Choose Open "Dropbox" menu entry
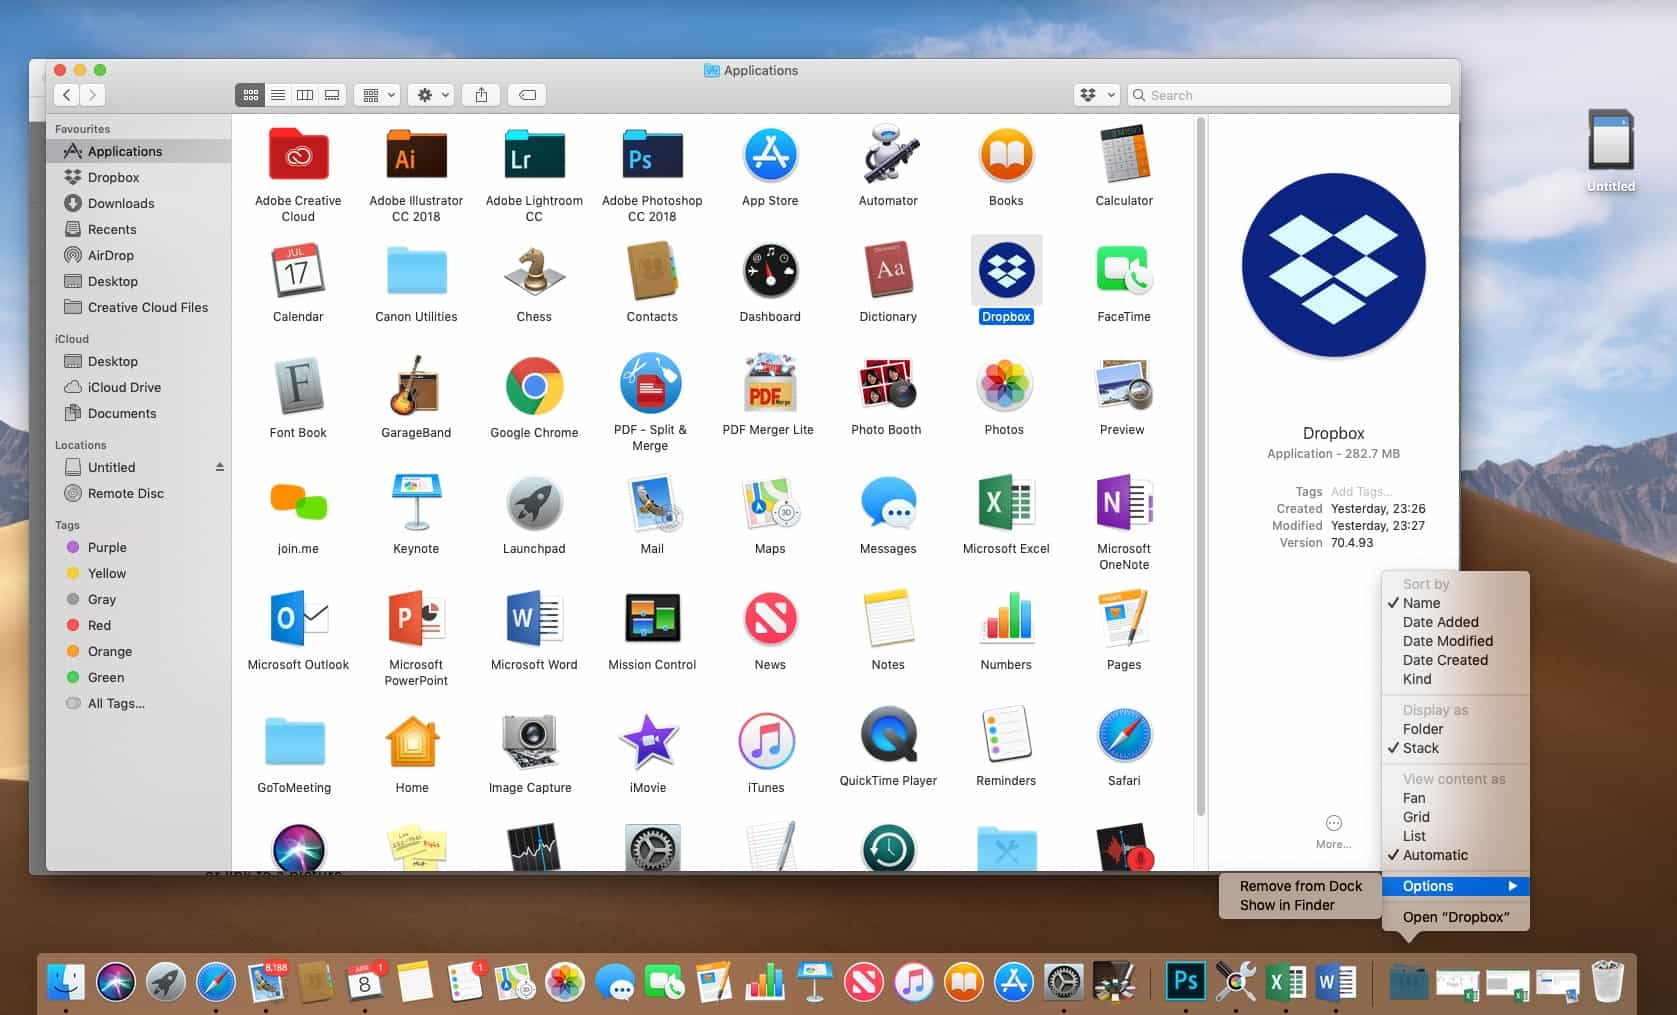 [x=1456, y=917]
